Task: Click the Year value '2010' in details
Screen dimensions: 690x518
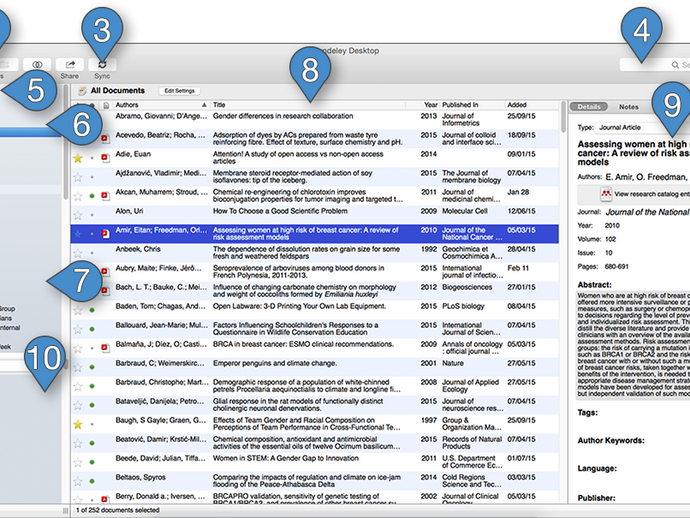Action: click(612, 226)
